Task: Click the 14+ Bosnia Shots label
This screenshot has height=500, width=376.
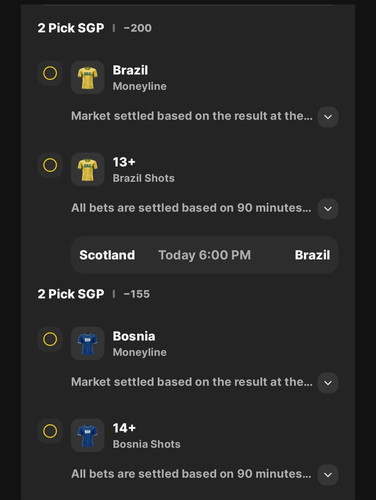Action: tap(146, 436)
